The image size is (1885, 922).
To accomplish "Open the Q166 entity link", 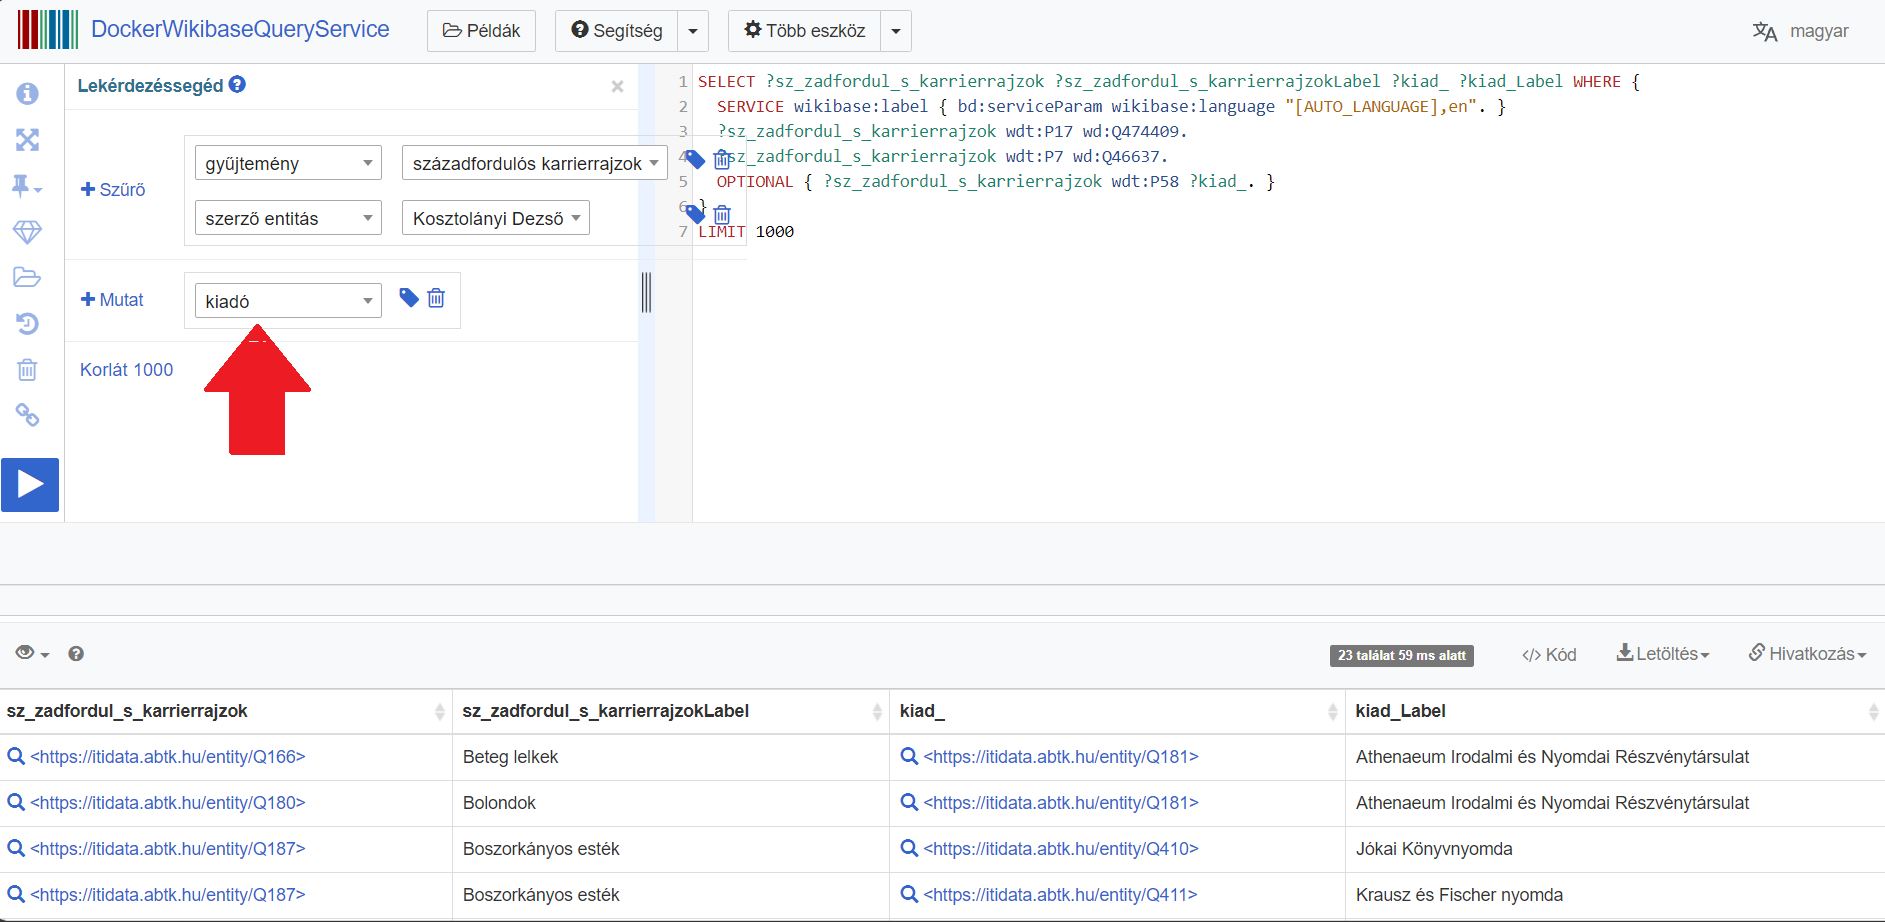I will click(x=168, y=757).
